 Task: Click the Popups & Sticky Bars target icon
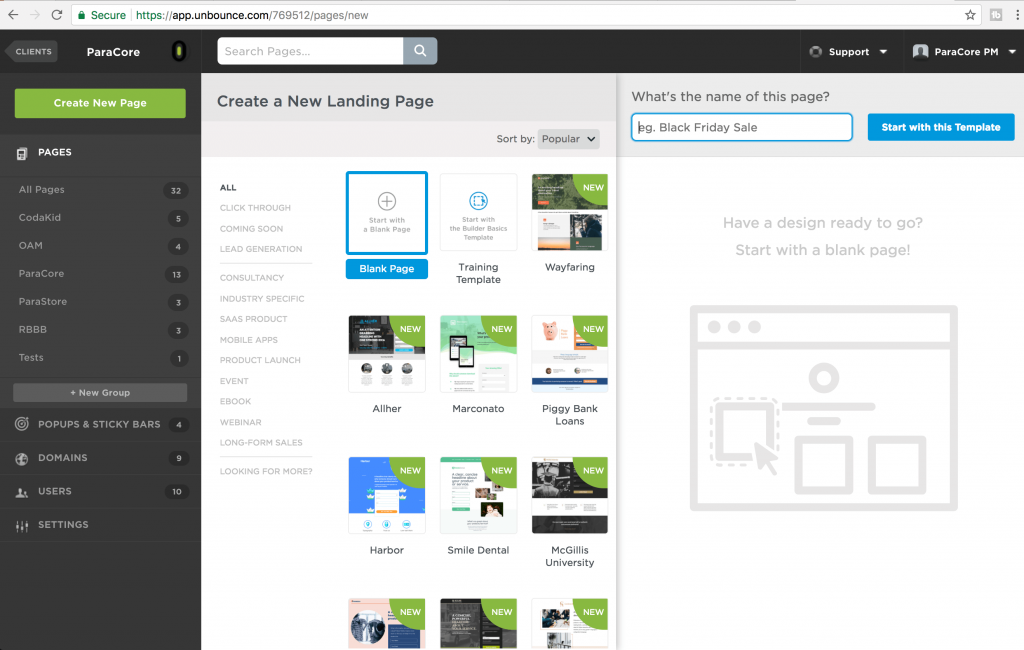coord(22,424)
